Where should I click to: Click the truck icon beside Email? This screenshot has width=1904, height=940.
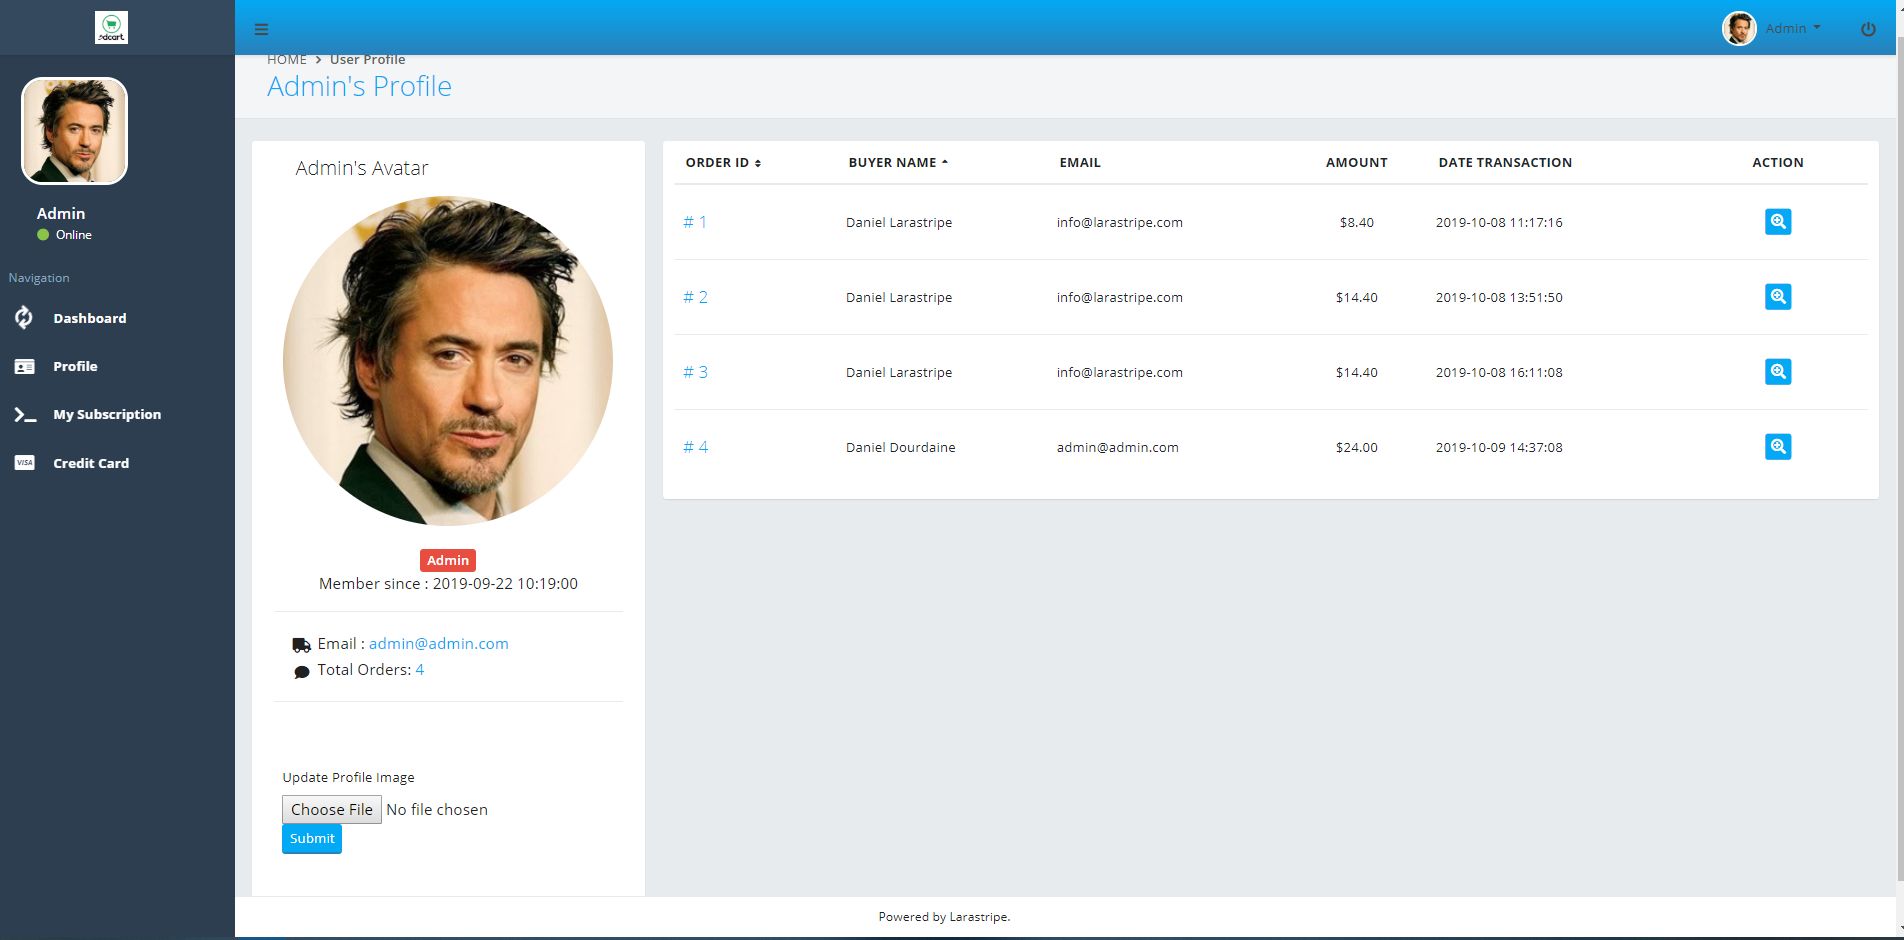coord(301,645)
